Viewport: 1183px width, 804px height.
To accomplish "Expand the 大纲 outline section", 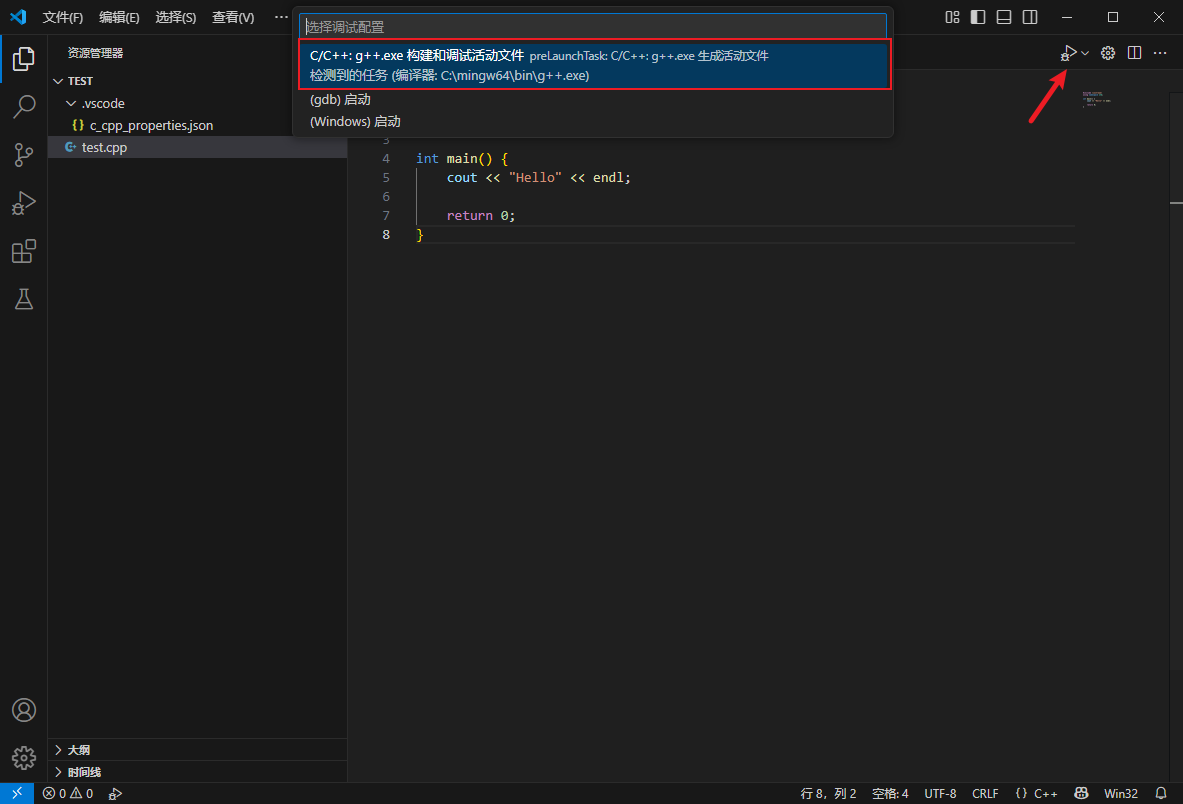I will pos(197,750).
